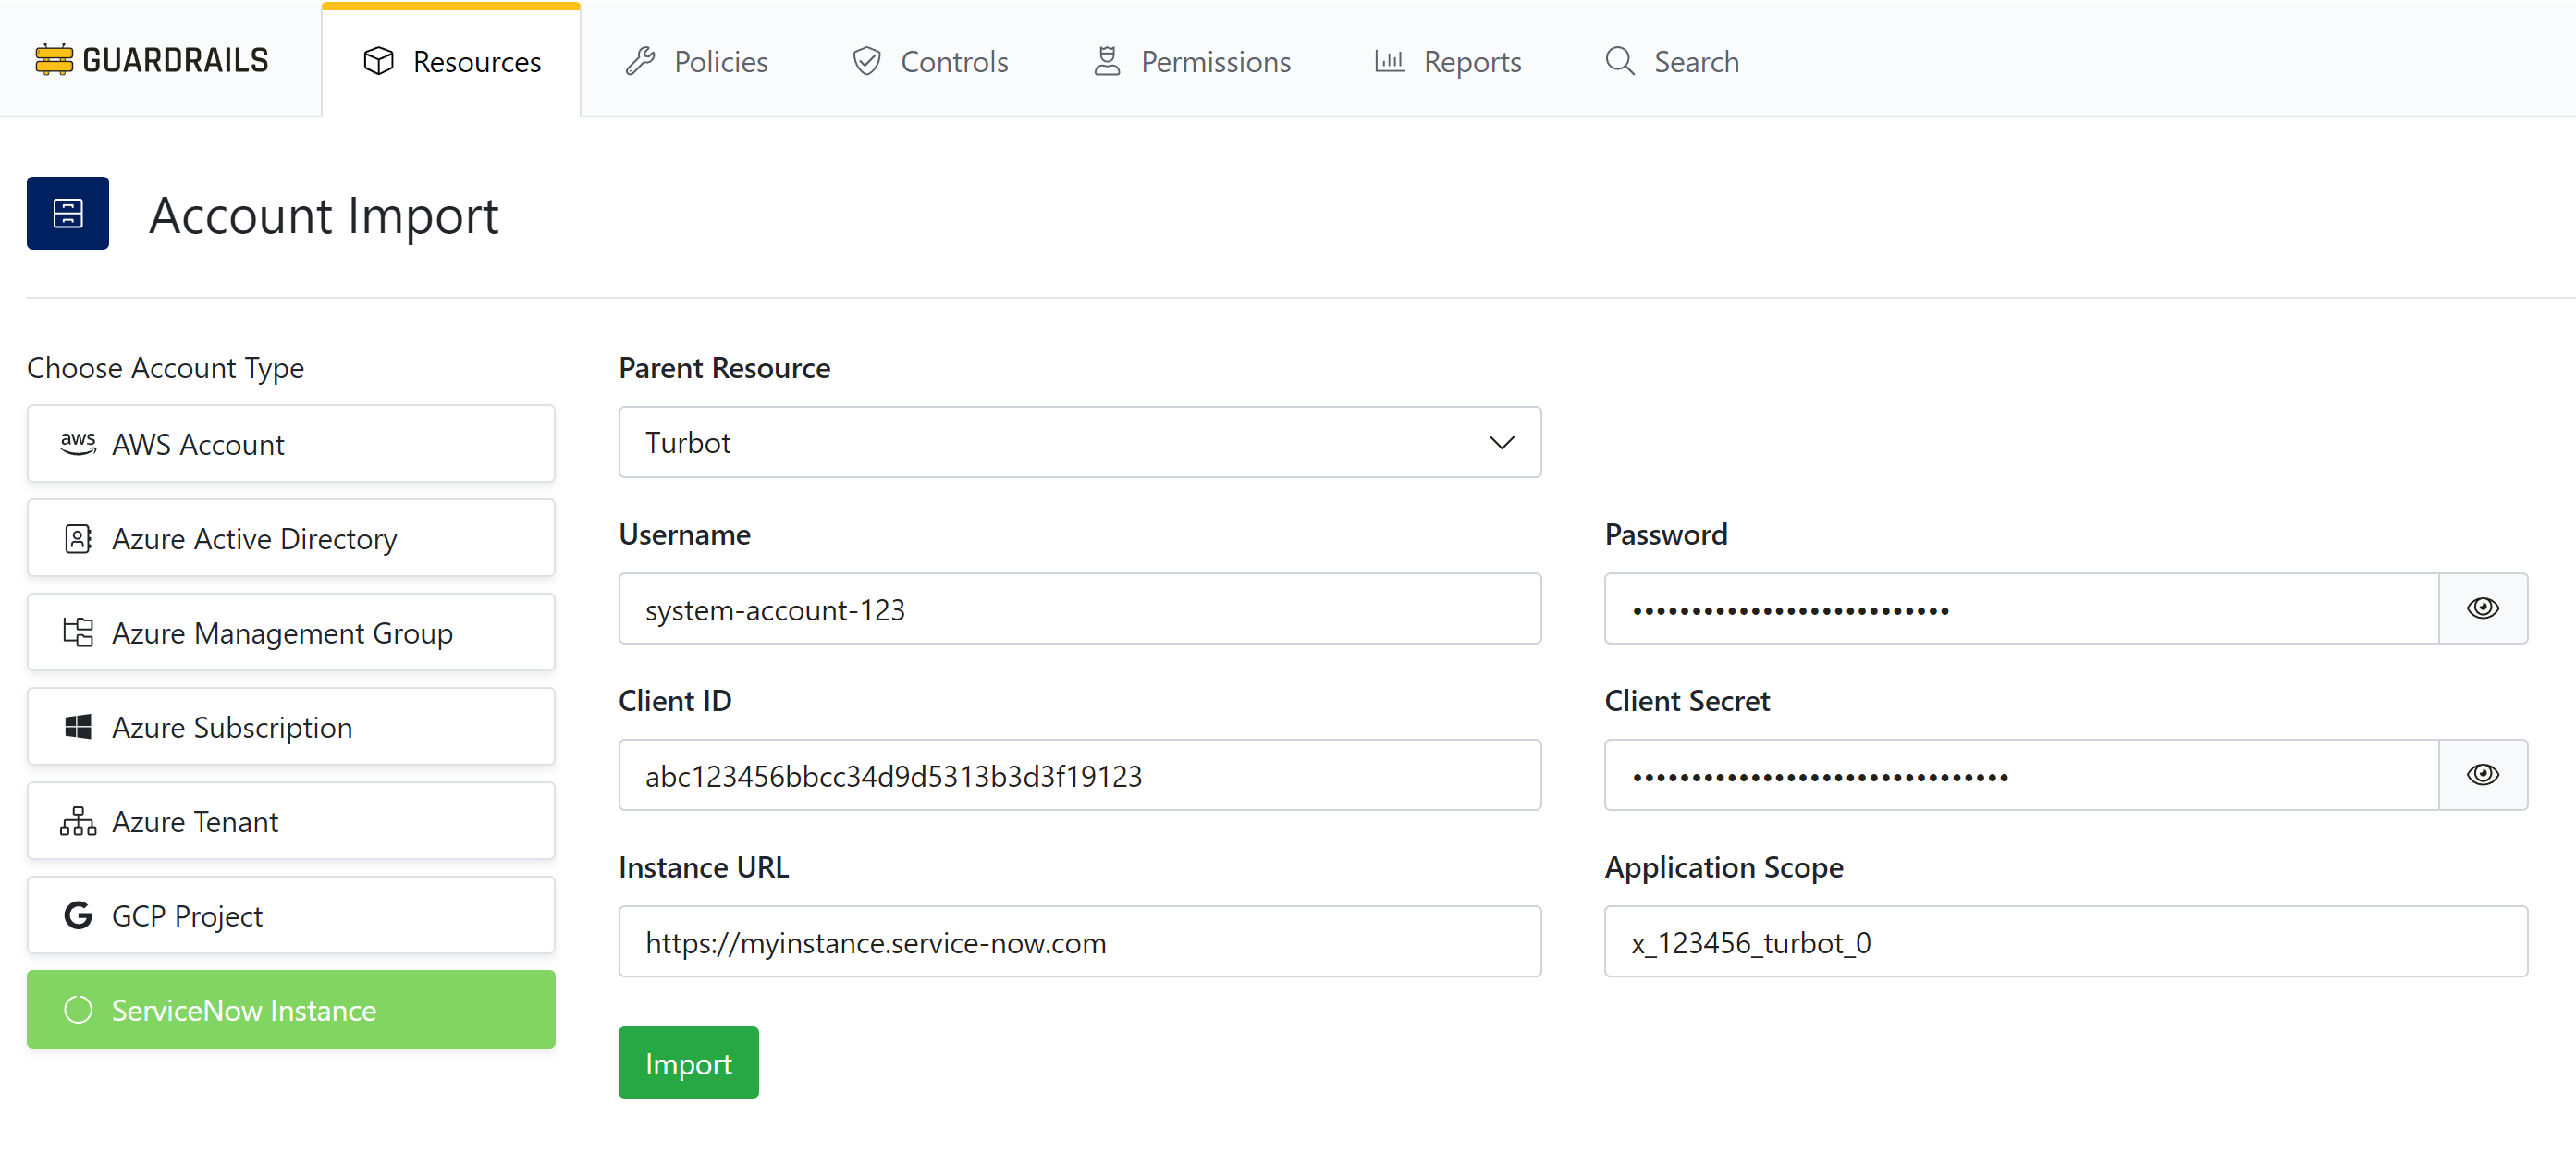Choose the Azure Tenant account type
Viewport: 2576px width, 1154px height.
pyautogui.click(x=290, y=821)
